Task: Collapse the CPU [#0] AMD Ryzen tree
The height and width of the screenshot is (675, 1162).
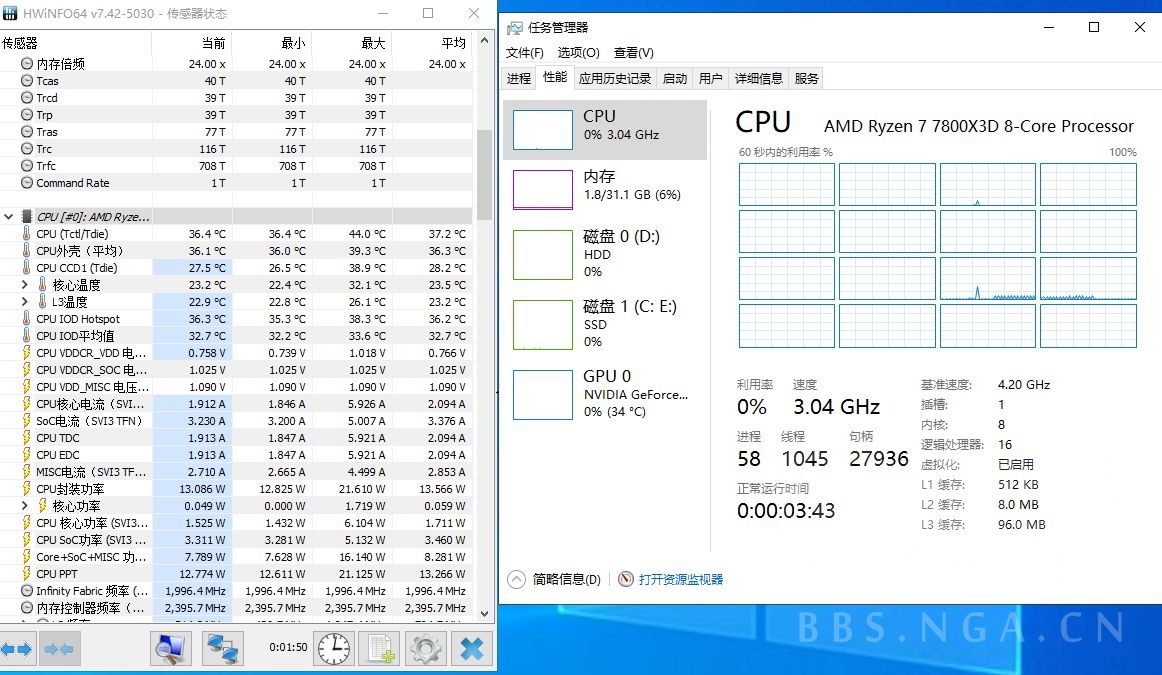Action: (8, 216)
